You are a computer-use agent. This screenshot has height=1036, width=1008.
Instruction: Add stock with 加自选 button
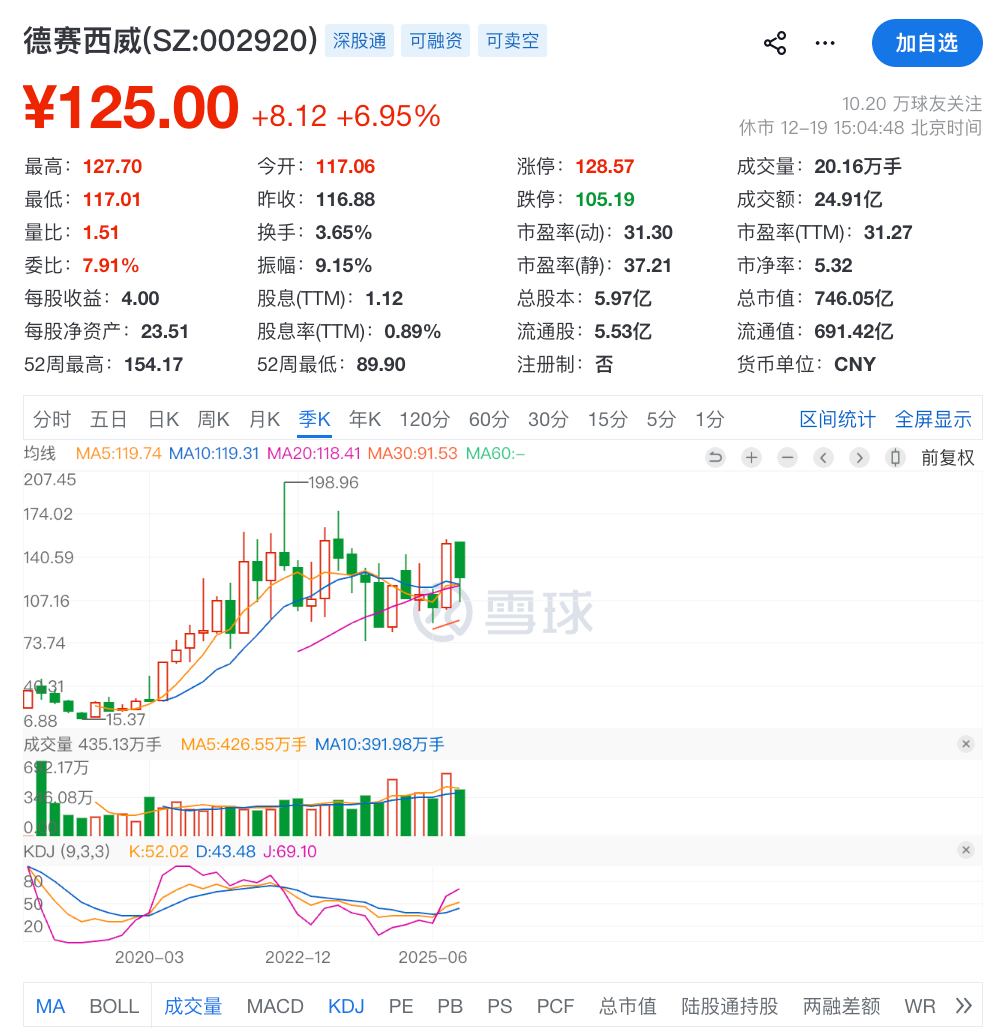coord(927,43)
